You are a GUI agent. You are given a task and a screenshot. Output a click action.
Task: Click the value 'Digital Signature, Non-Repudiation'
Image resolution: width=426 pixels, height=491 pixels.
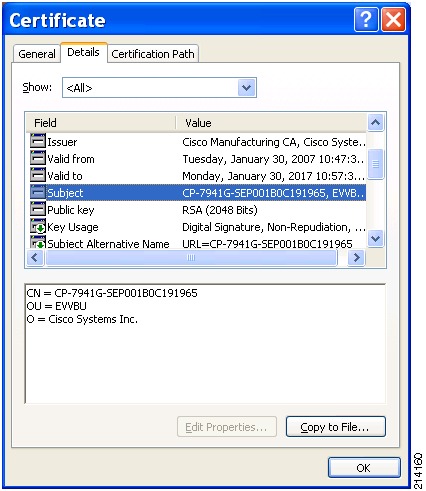click(265, 227)
